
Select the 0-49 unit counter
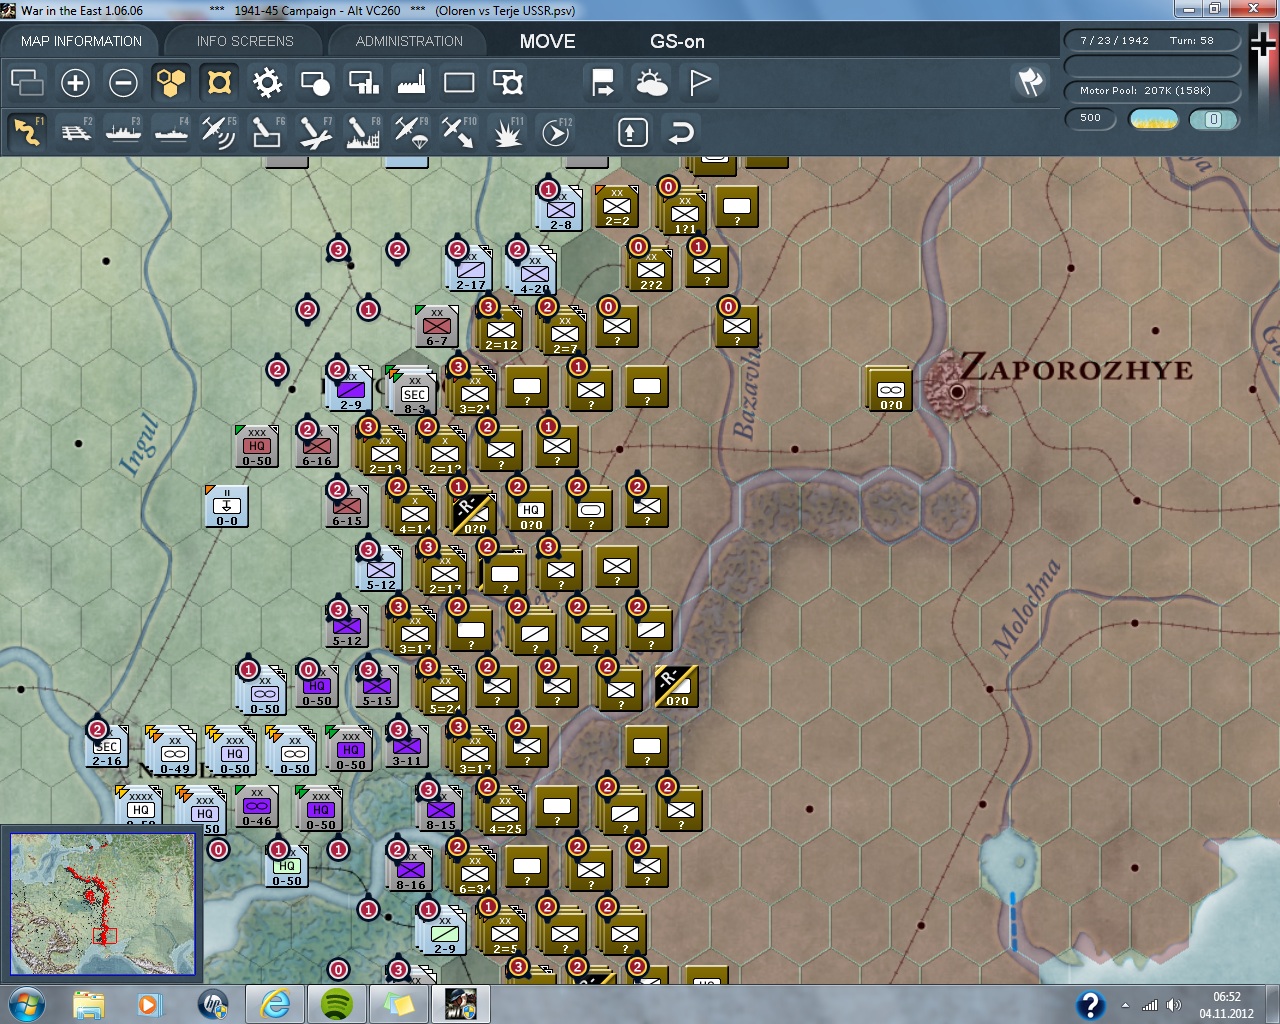pyautogui.click(x=172, y=750)
